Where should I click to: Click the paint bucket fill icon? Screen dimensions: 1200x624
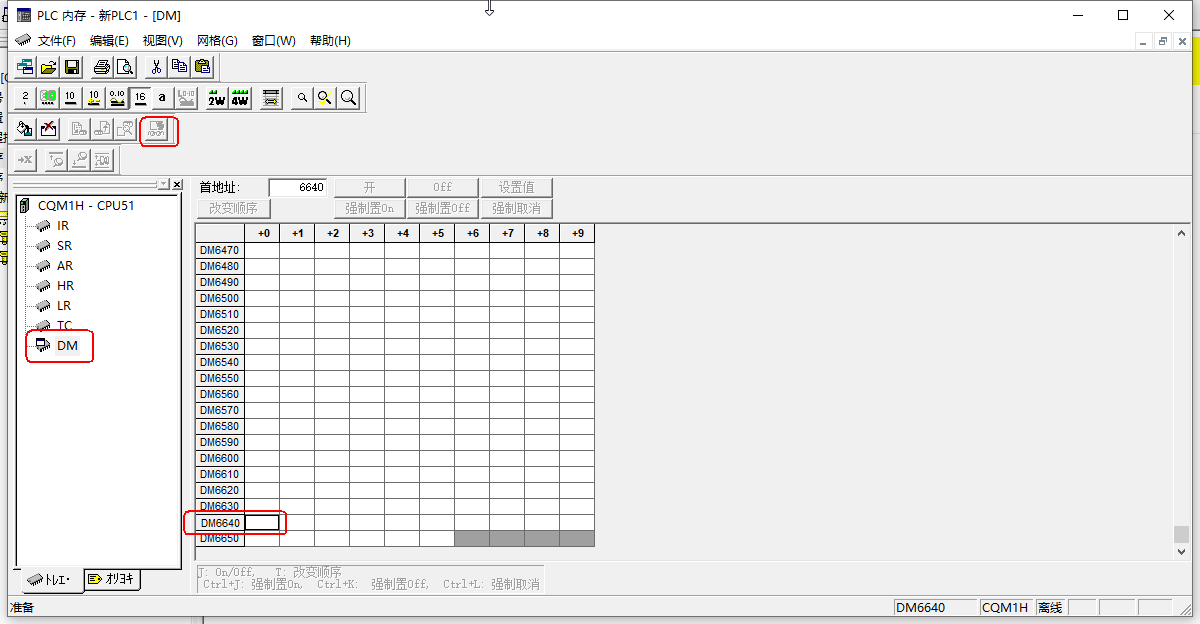25,129
